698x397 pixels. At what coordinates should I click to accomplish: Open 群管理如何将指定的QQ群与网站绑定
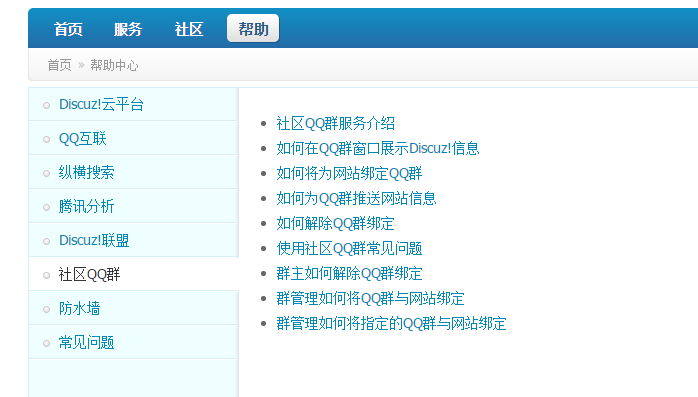391,323
